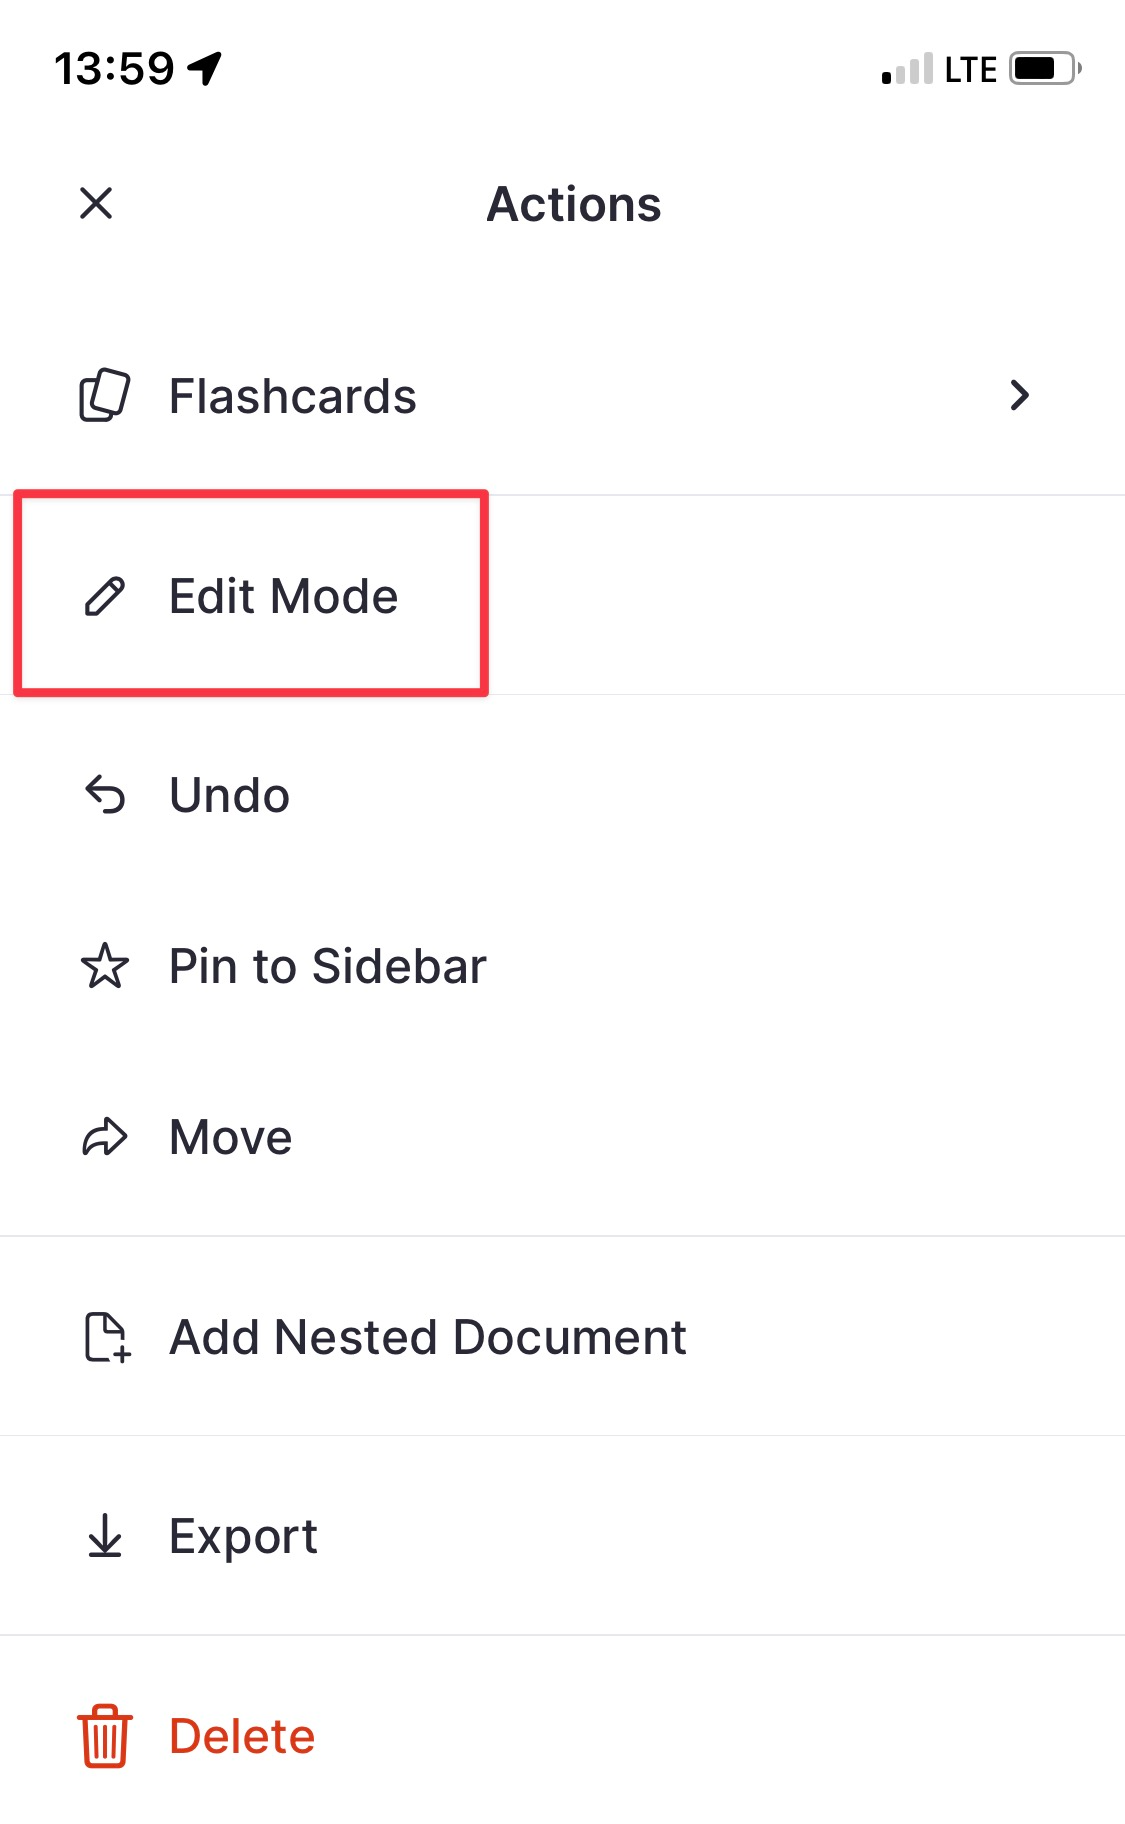Tap the Add Nested Document icon
The image size is (1125, 1824).
coord(106,1337)
